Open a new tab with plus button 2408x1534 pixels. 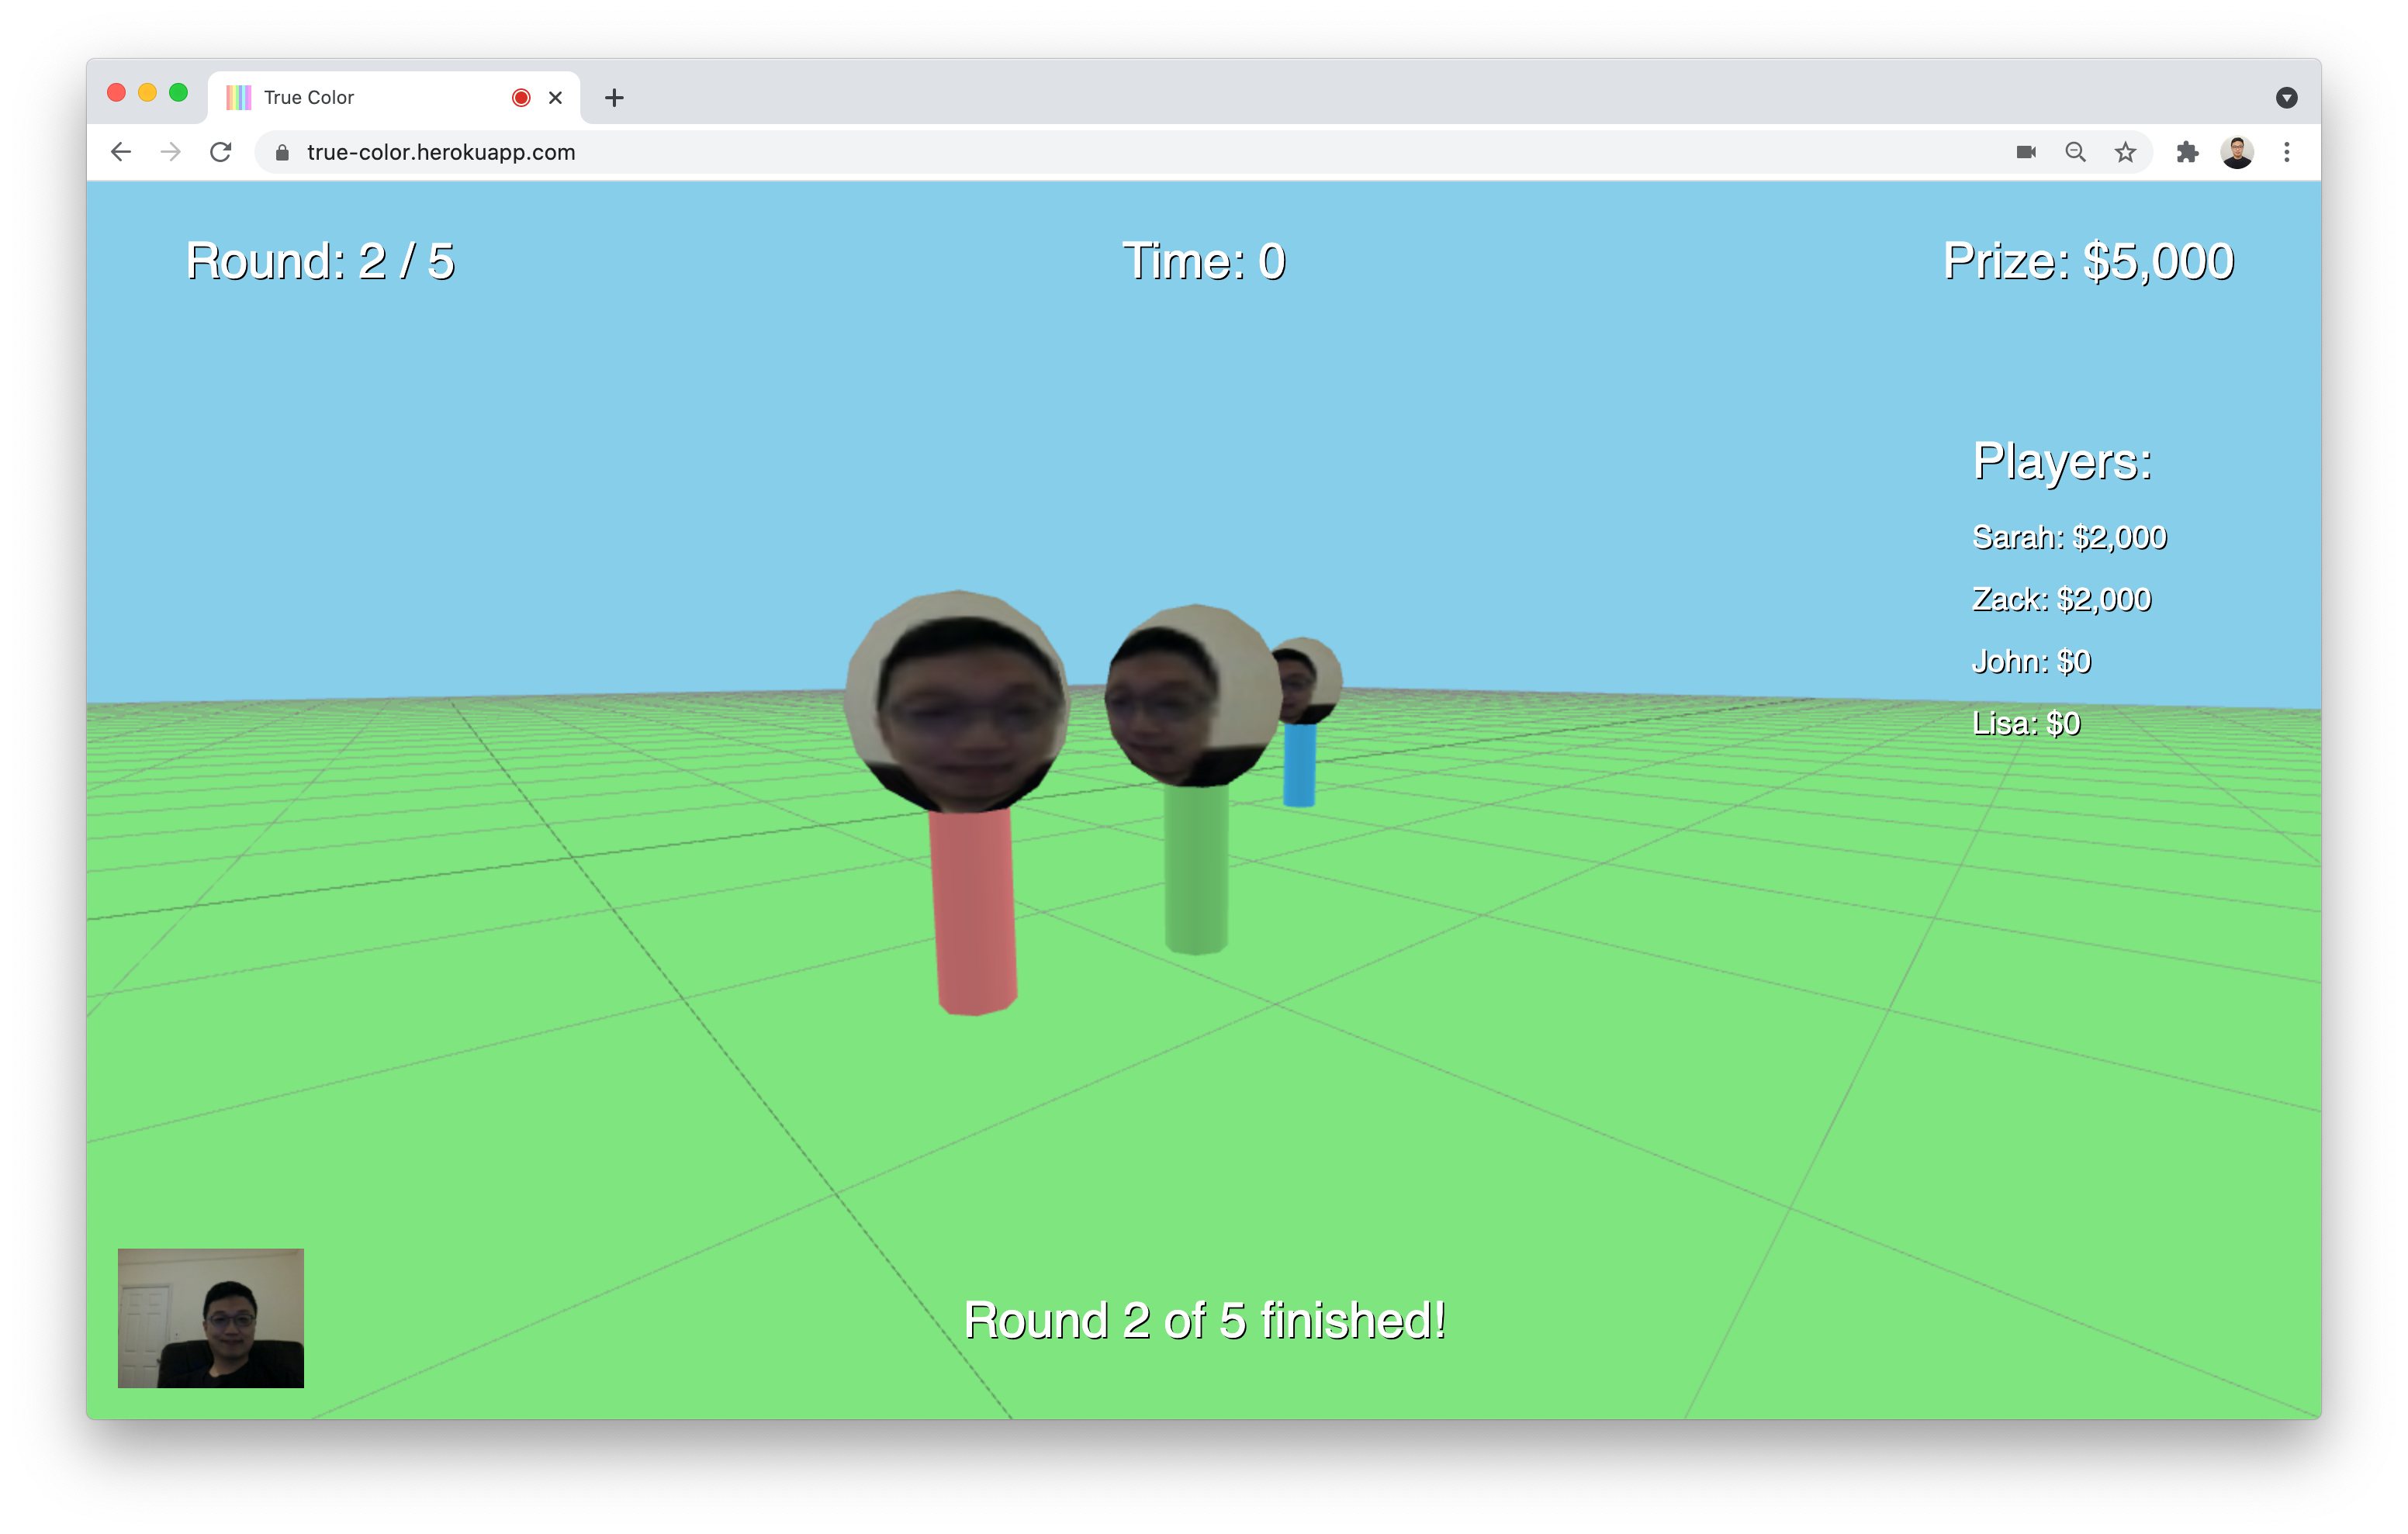coord(614,97)
